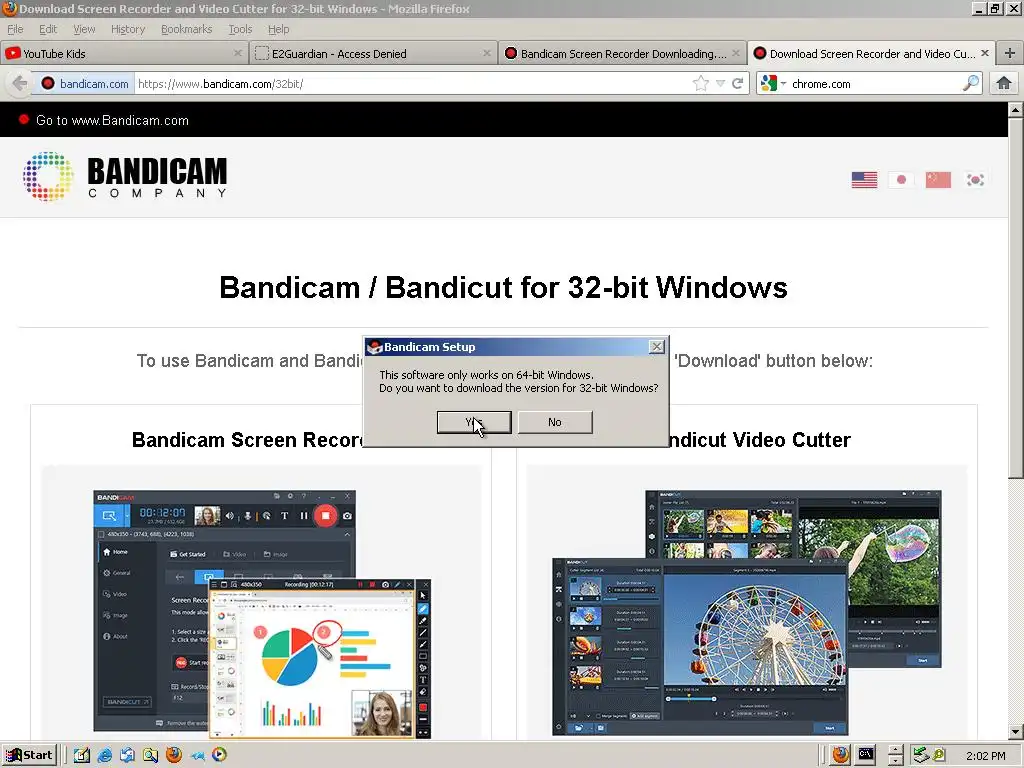This screenshot has height=768, width=1024.
Task: Open the View menu
Action: point(84,29)
